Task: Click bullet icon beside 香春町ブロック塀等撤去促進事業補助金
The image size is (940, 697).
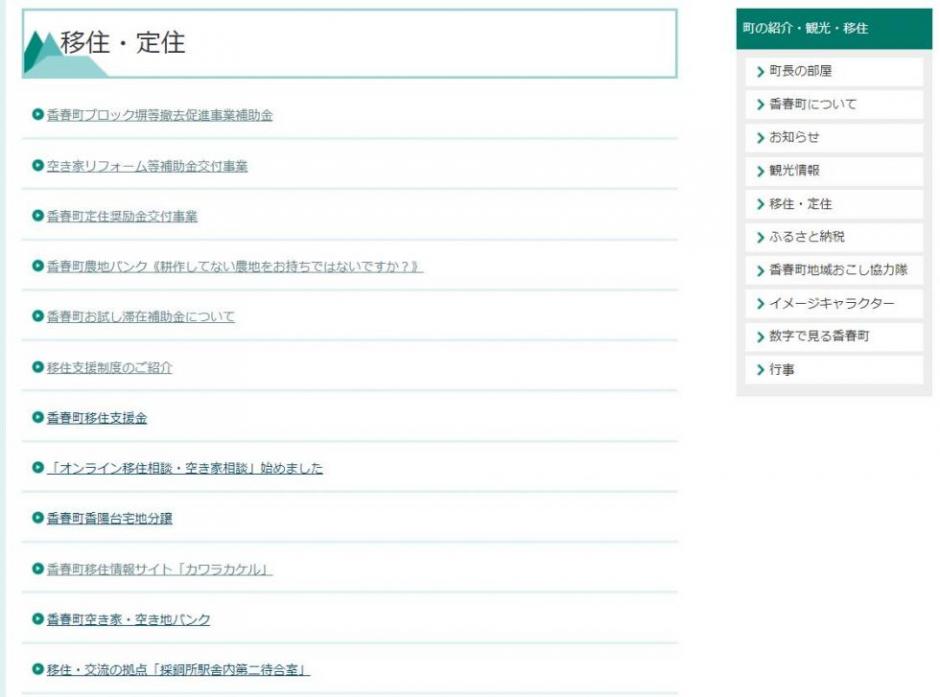Action: click(38, 114)
